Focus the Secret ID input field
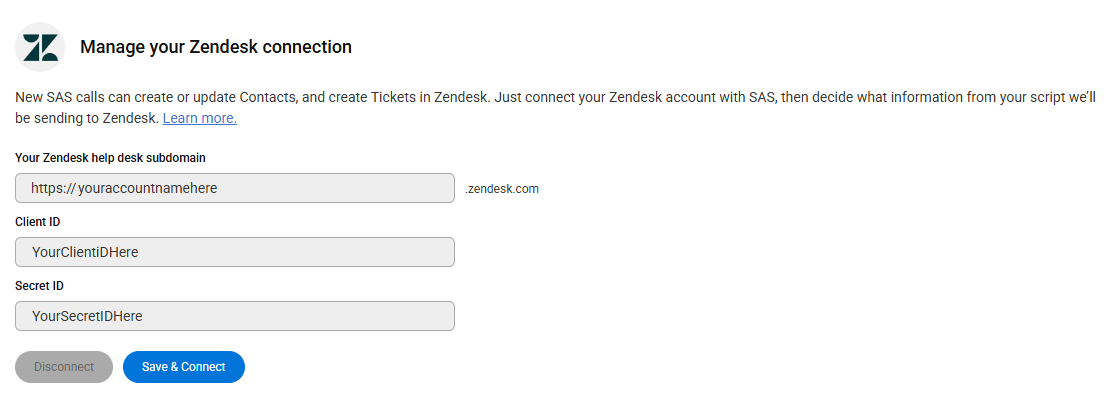 tap(235, 316)
